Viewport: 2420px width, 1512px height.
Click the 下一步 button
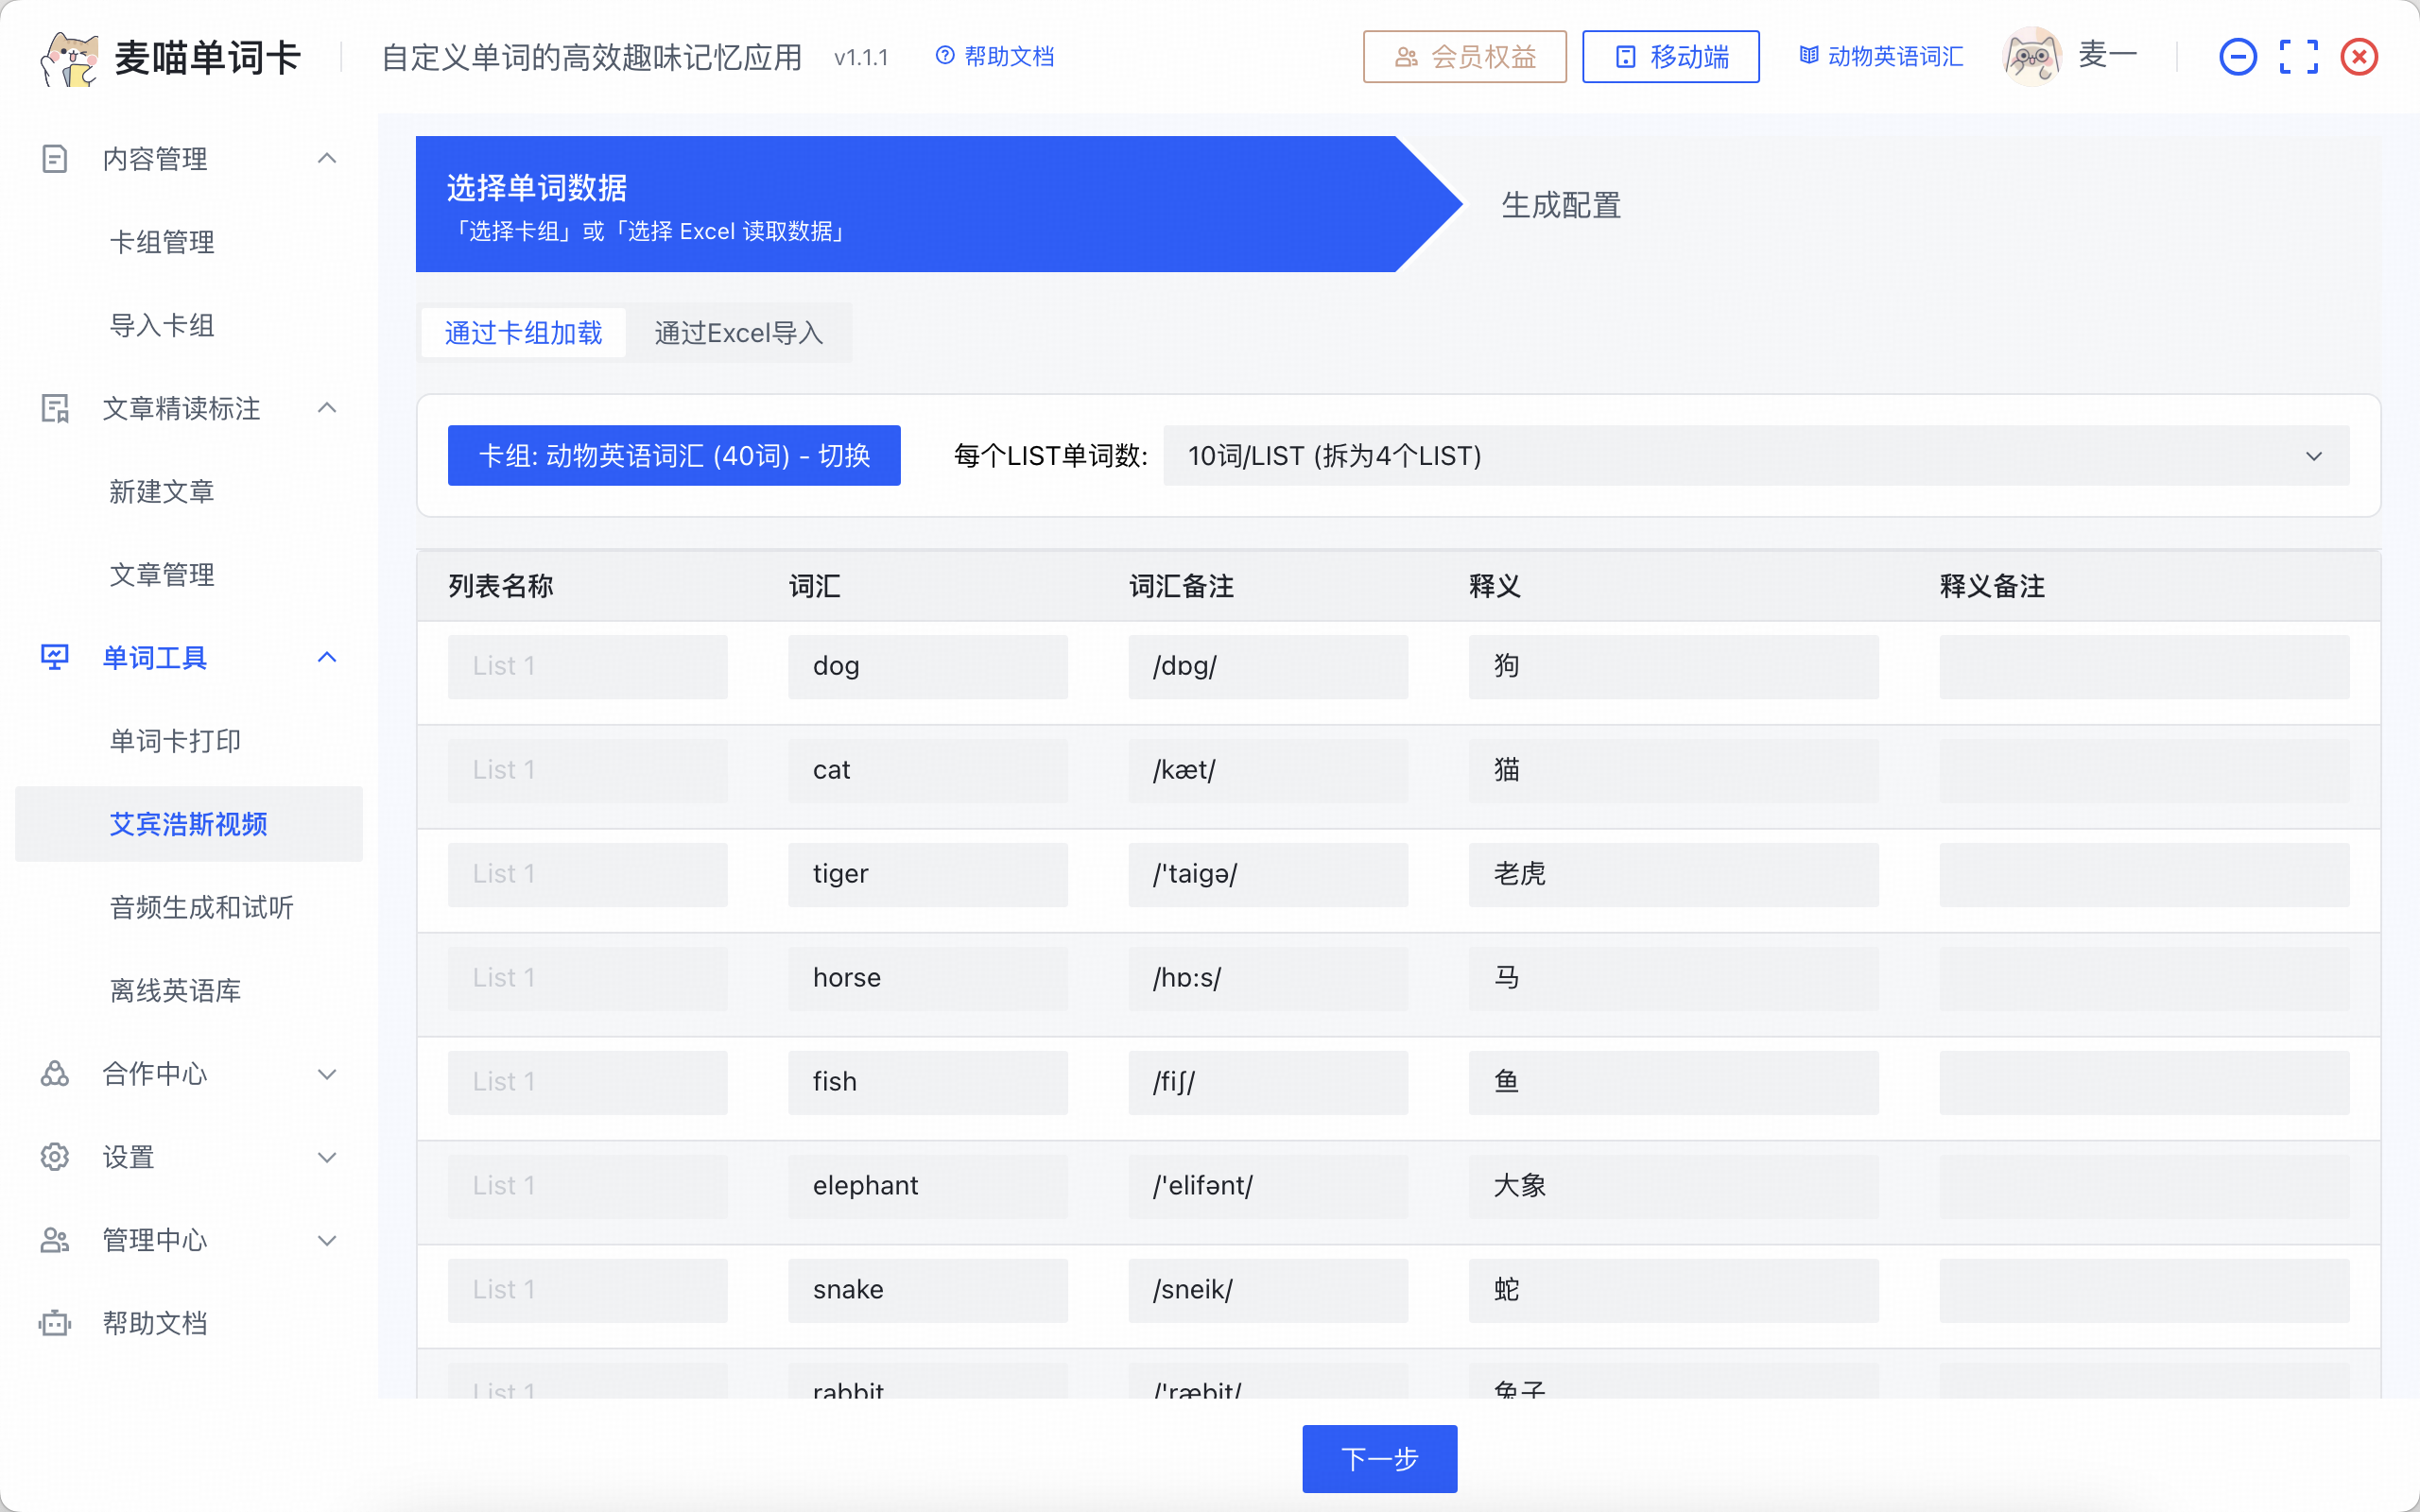(1379, 1459)
